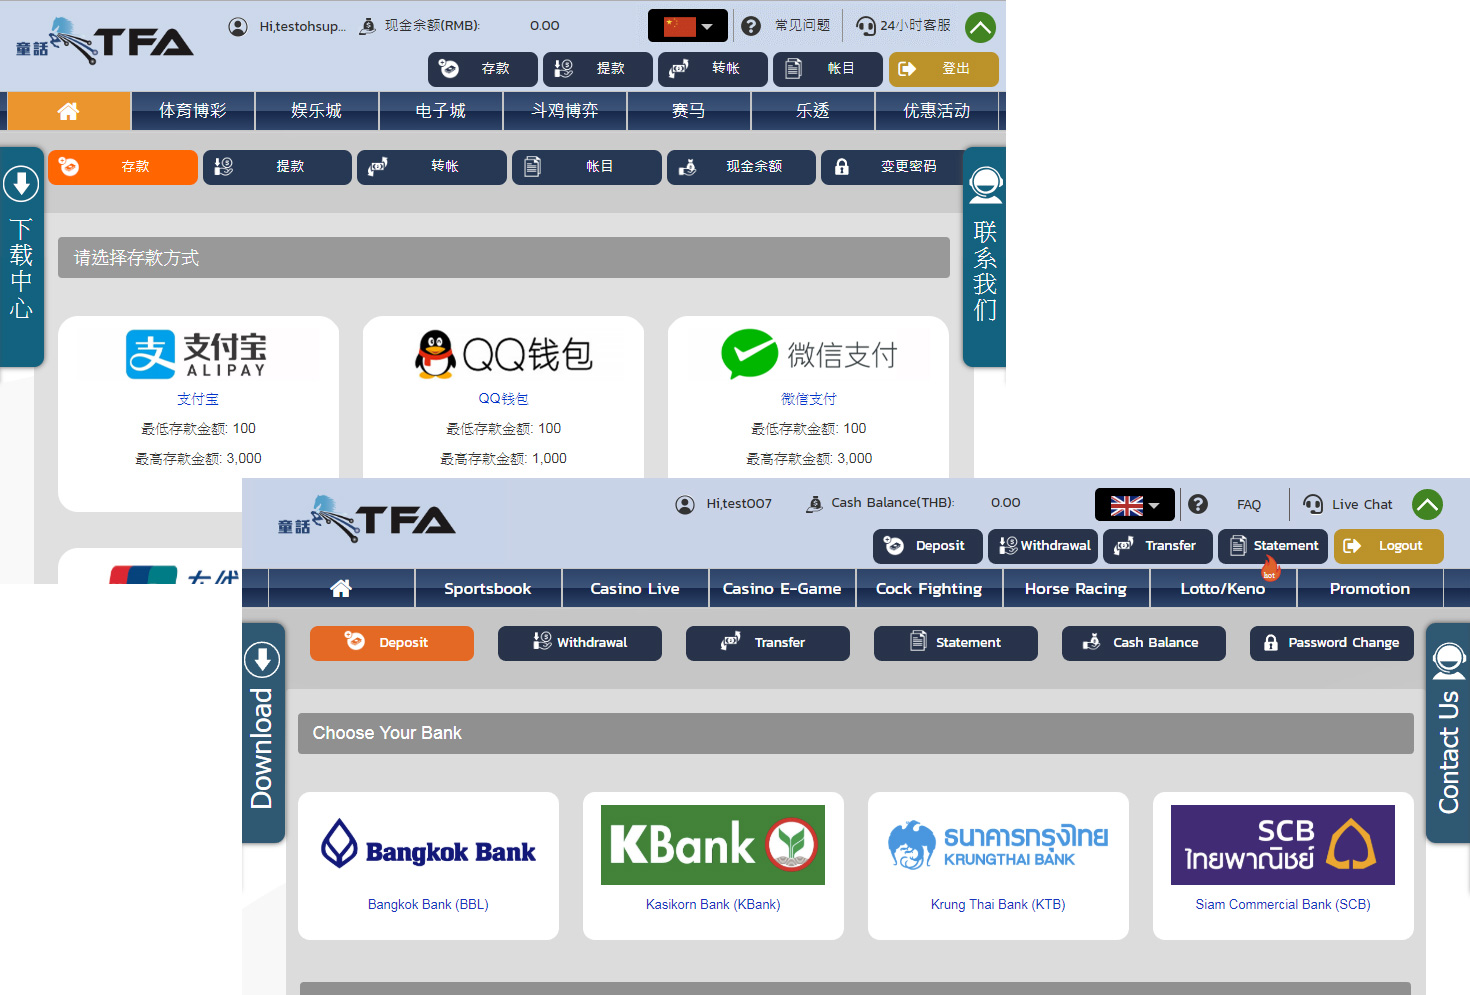Viewport: 1470px width, 995px height.
Task: Select Bangkok Bank logo
Action: click(x=428, y=845)
